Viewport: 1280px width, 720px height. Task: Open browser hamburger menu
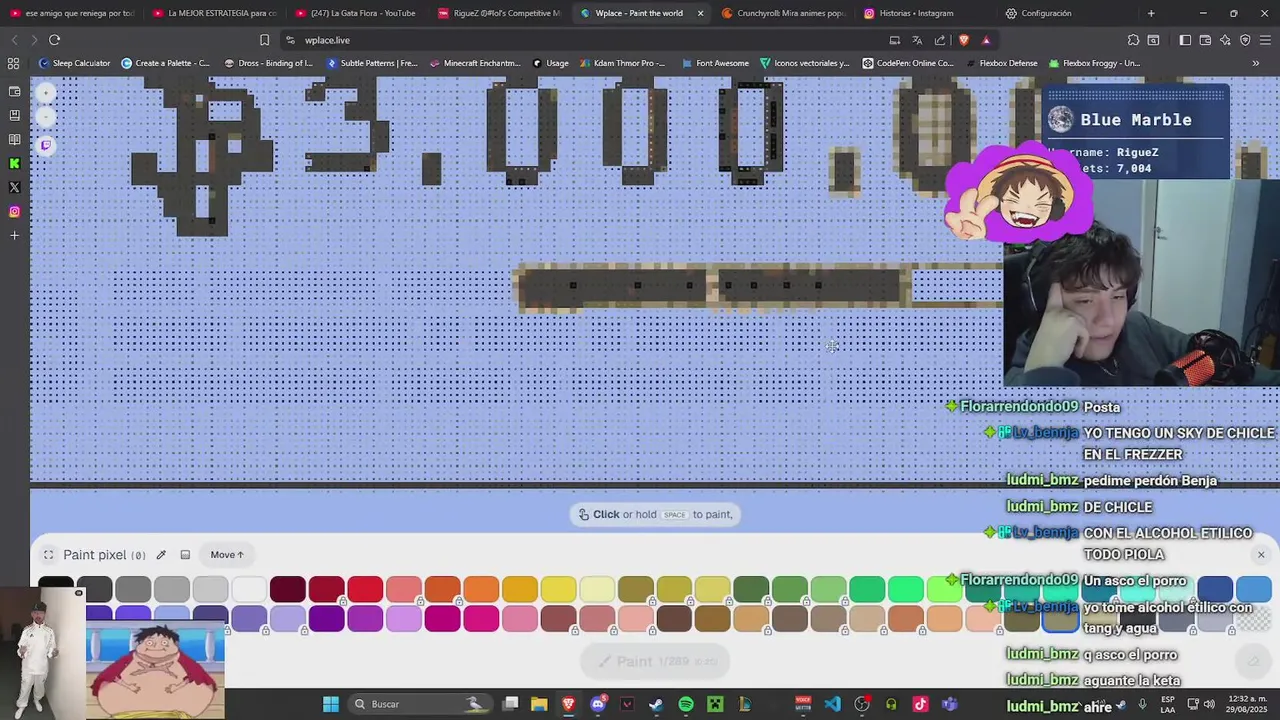(x=1266, y=40)
